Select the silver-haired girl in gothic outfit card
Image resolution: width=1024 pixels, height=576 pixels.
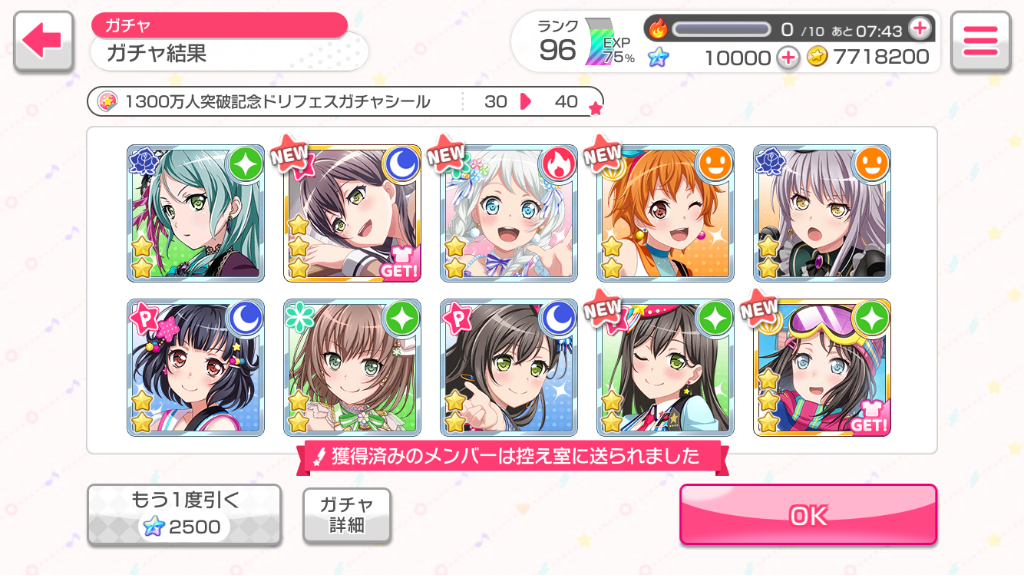[822, 214]
